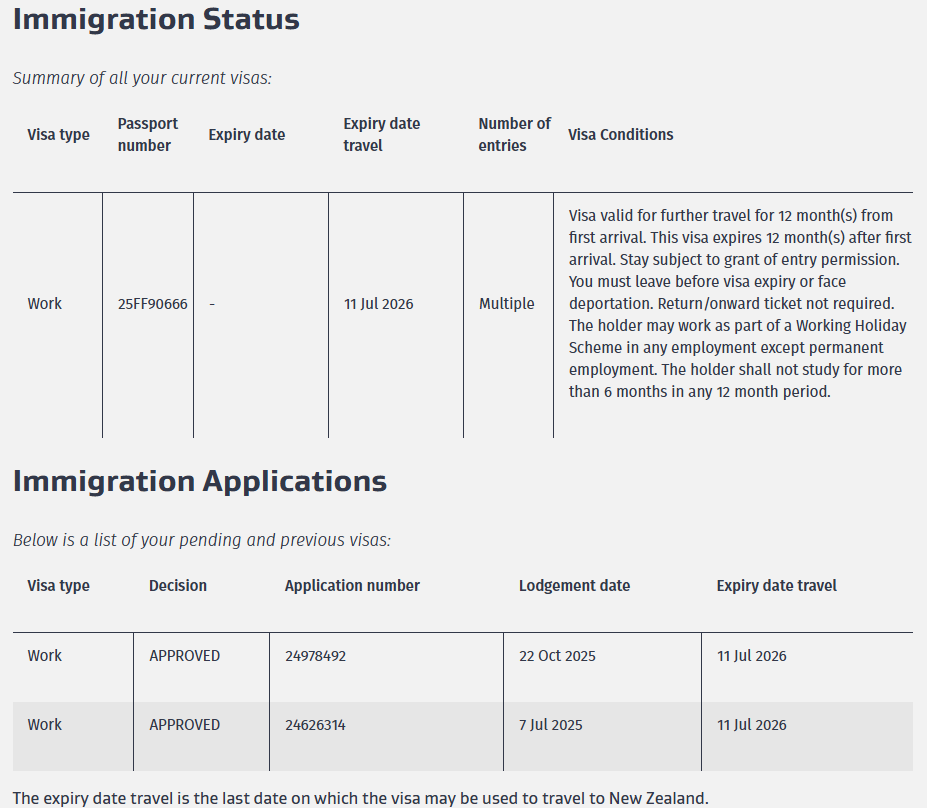Click the Immigration Status heading
The width and height of the screenshot is (927, 808).
click(x=156, y=19)
